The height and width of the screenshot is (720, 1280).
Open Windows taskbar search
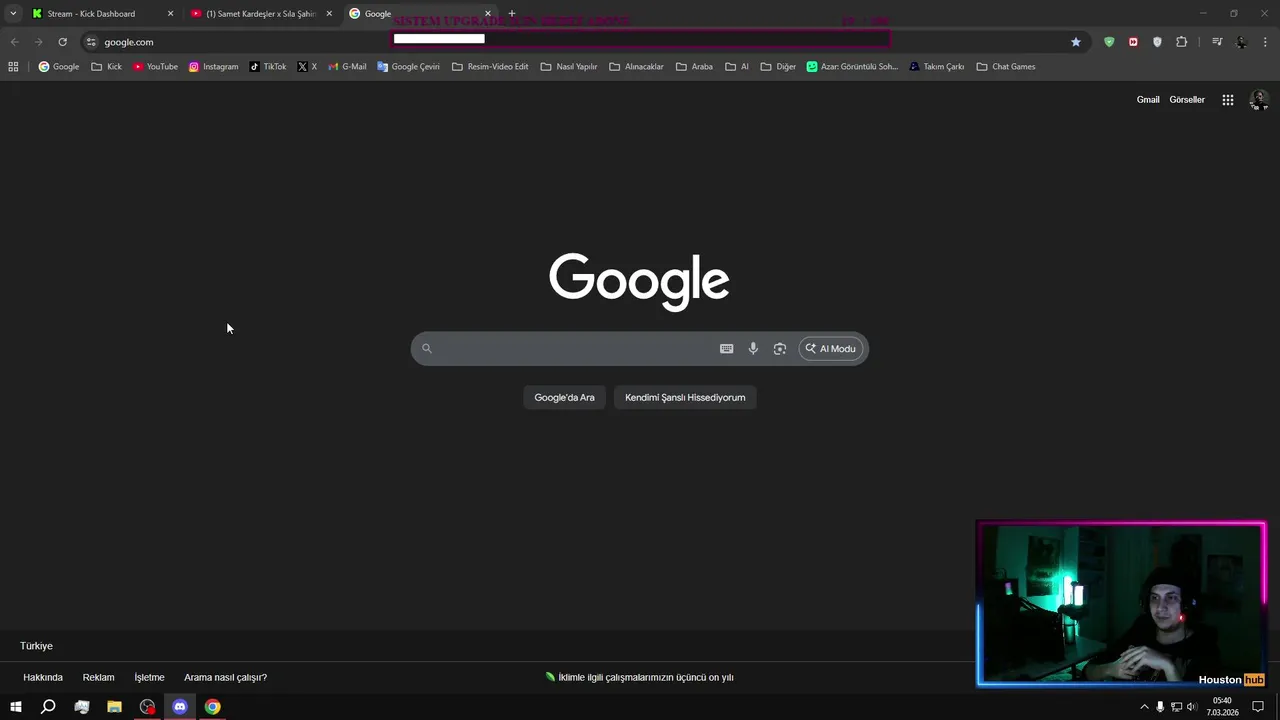48,707
